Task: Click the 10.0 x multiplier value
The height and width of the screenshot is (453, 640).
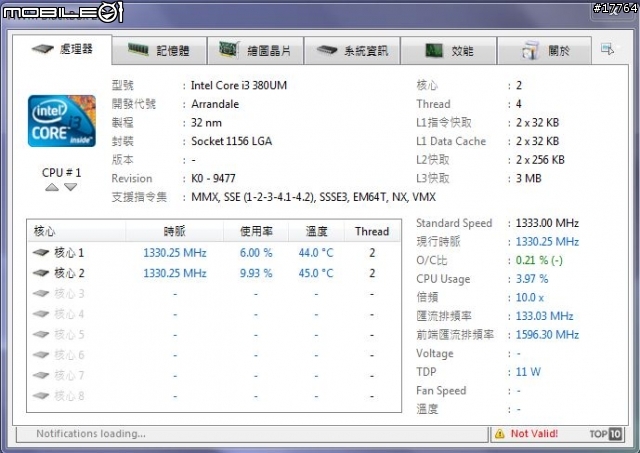Action: [x=529, y=298]
